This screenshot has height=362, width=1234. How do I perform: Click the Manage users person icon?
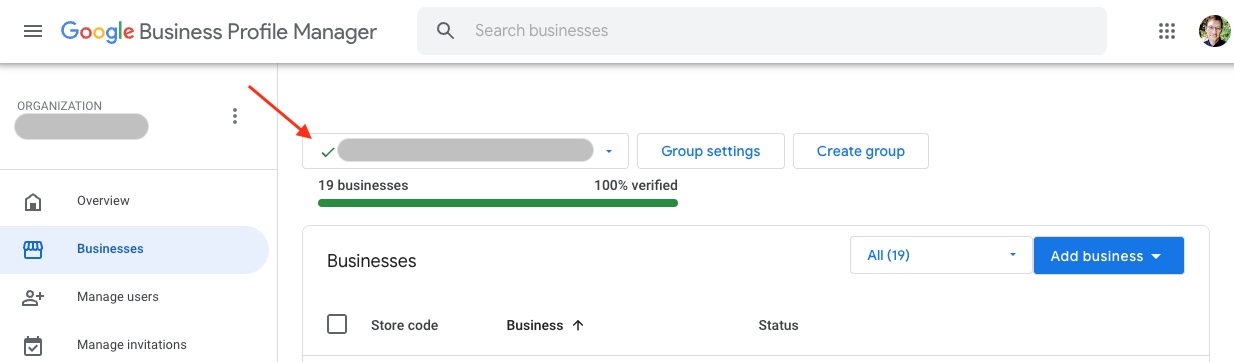tap(33, 298)
